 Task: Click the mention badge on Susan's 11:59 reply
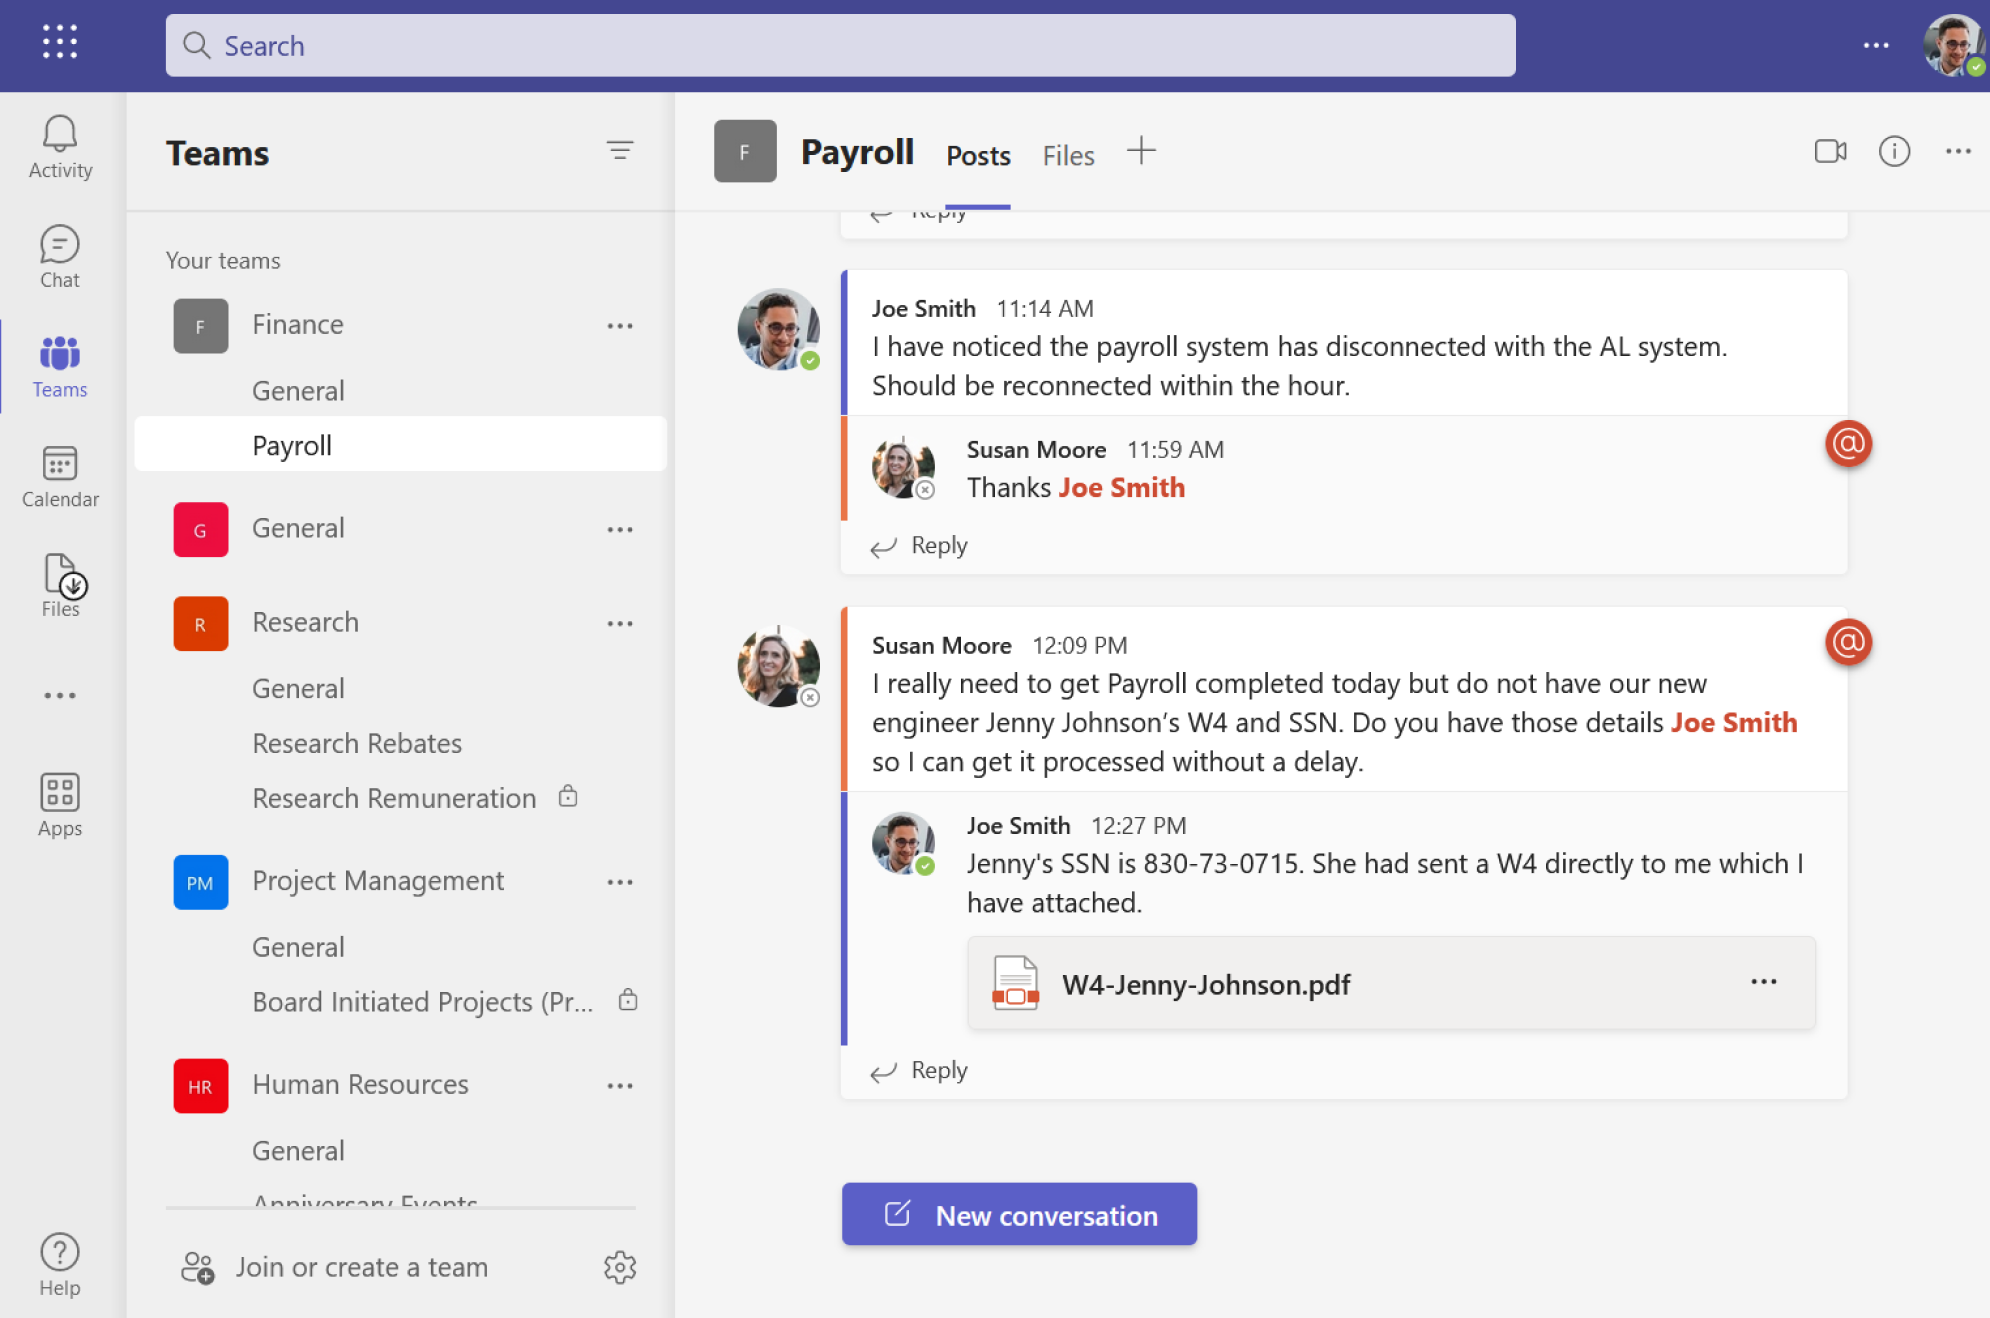pos(1848,443)
